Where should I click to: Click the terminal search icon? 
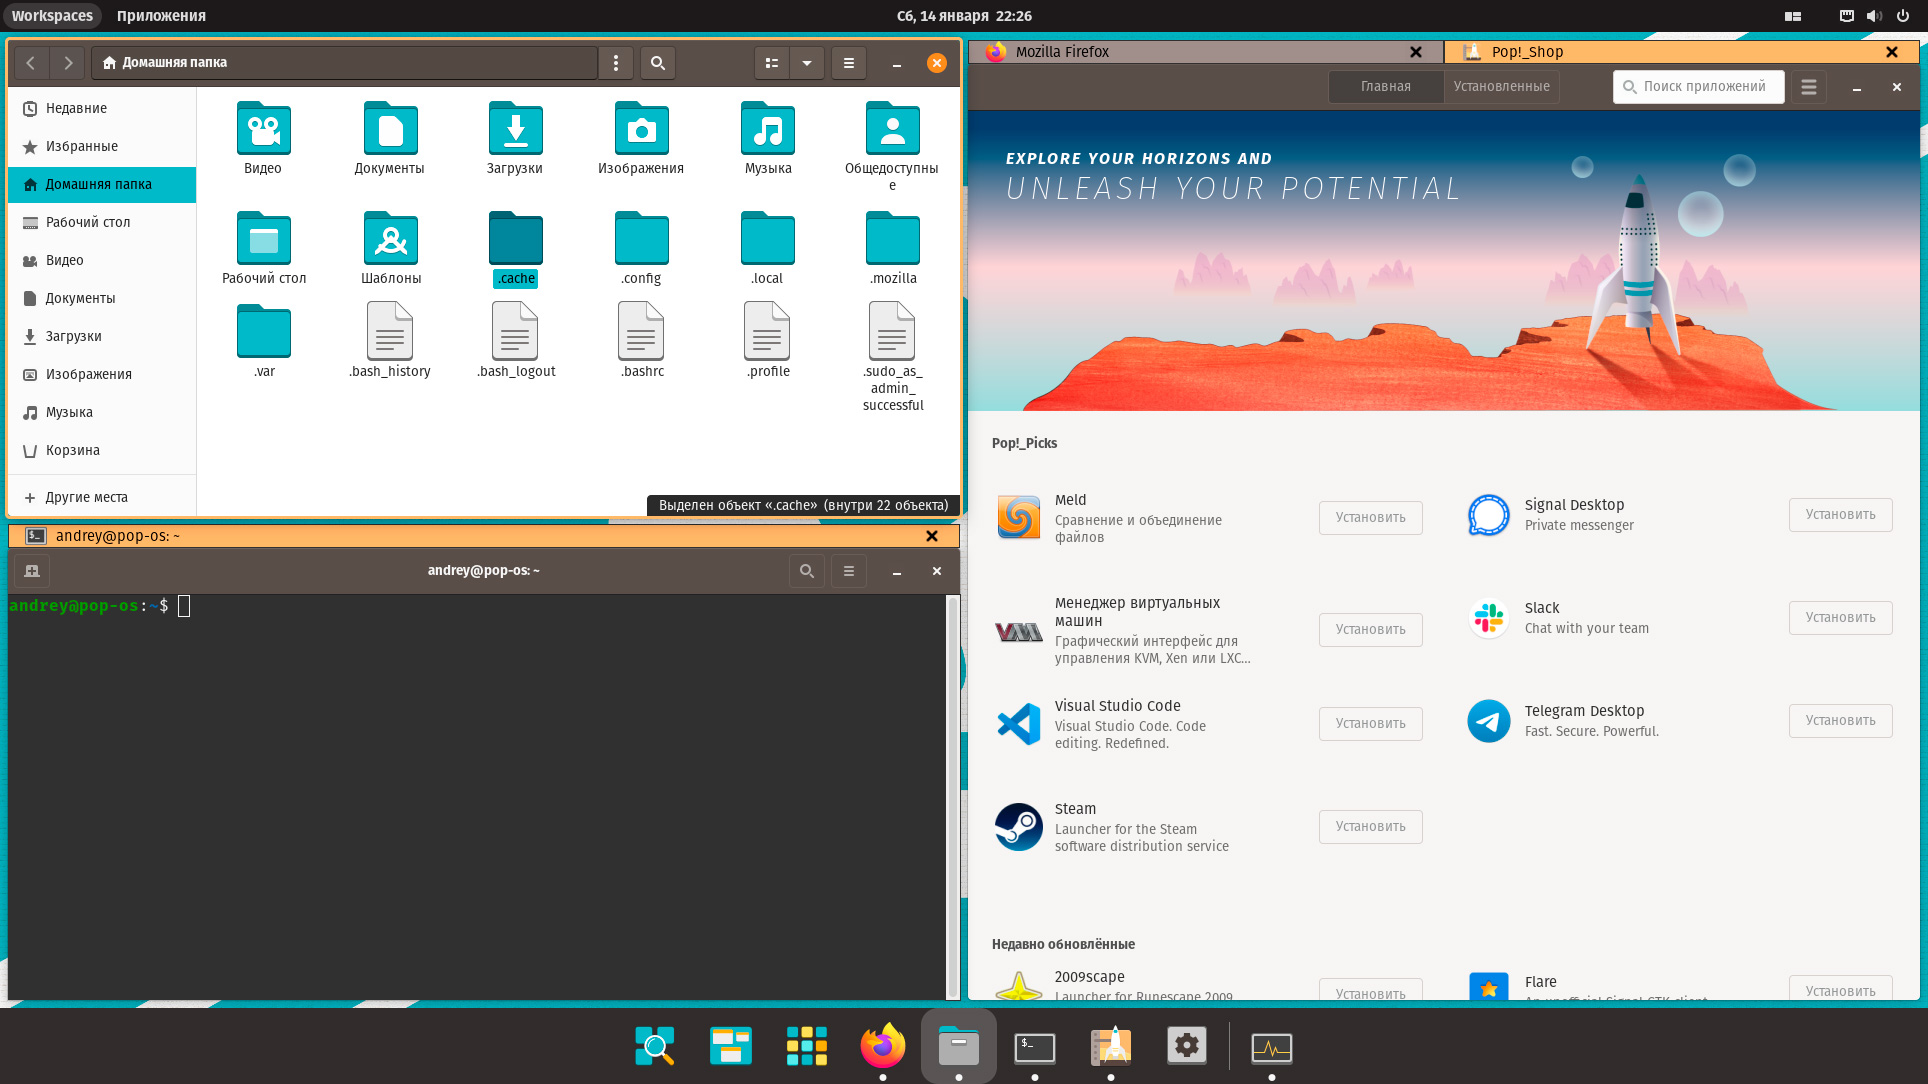coord(806,571)
